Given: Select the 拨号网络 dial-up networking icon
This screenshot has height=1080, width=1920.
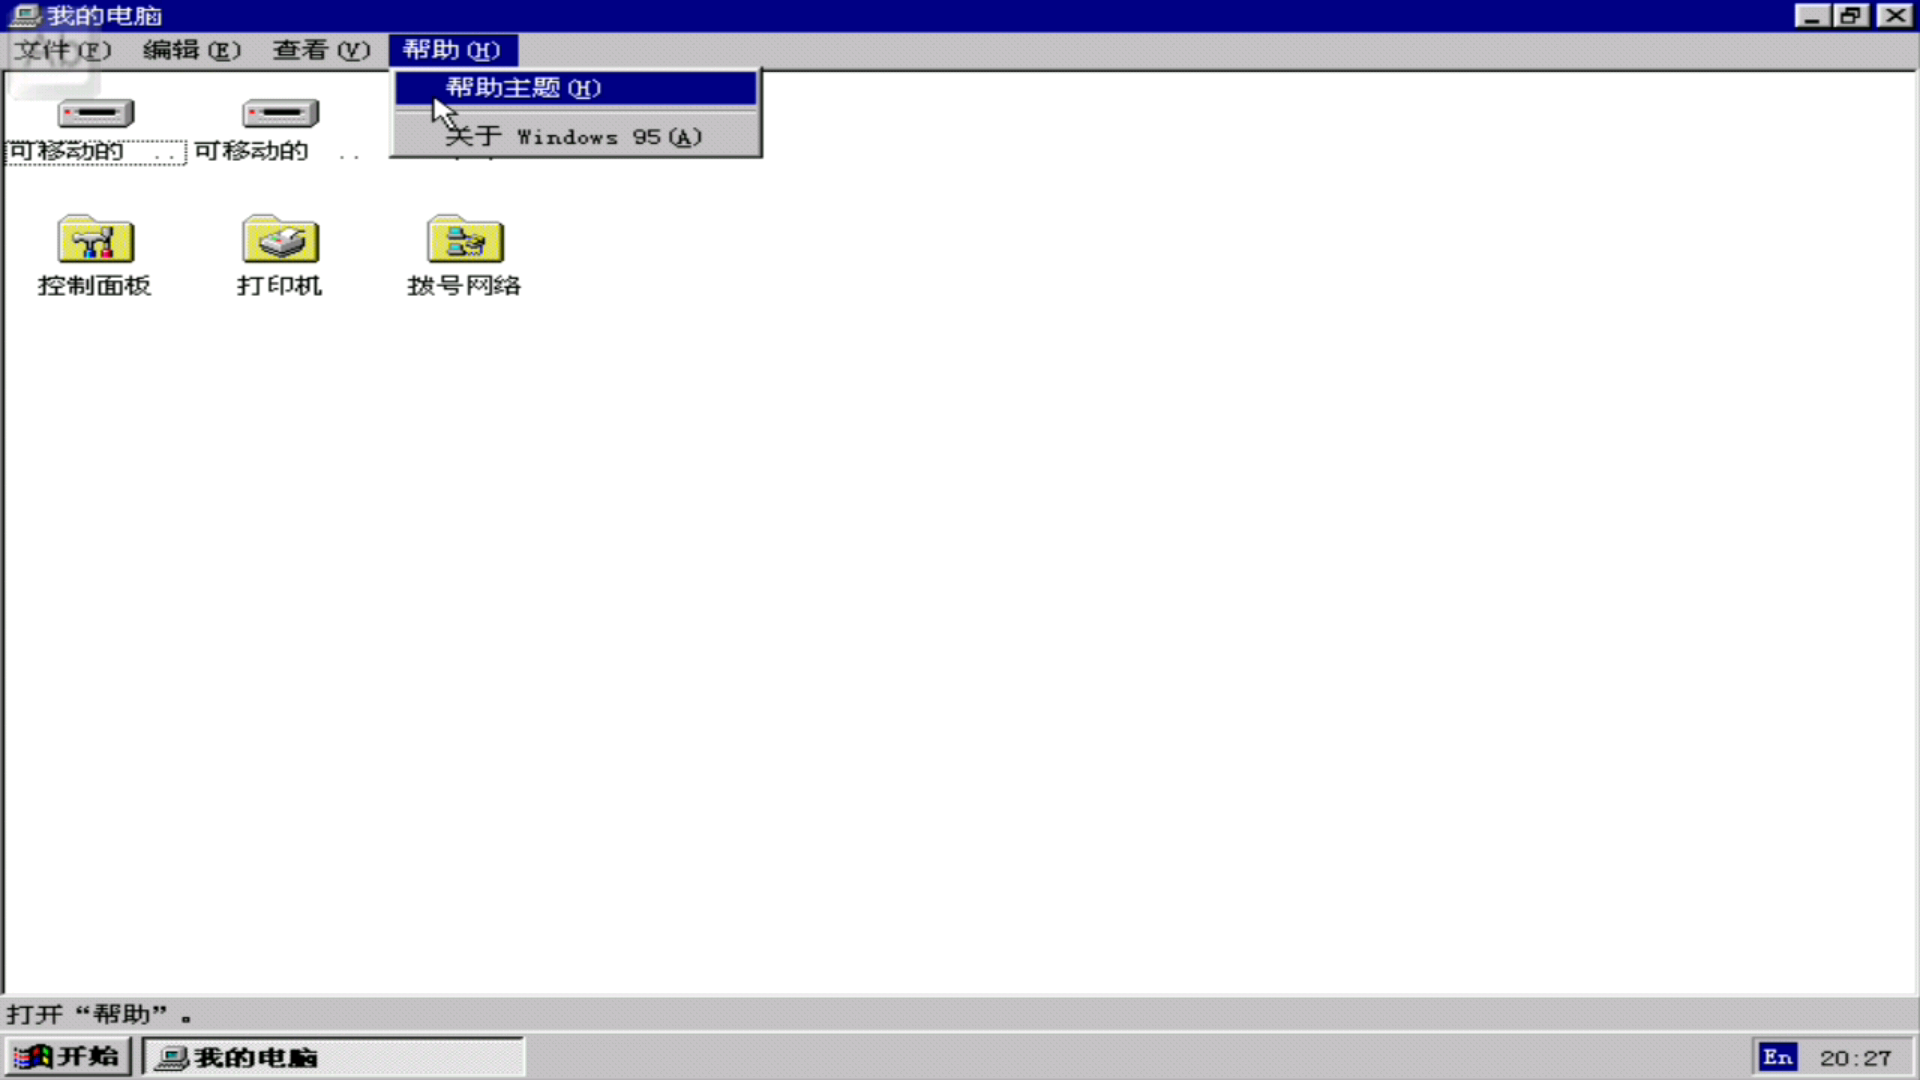Looking at the screenshot, I should 465,239.
